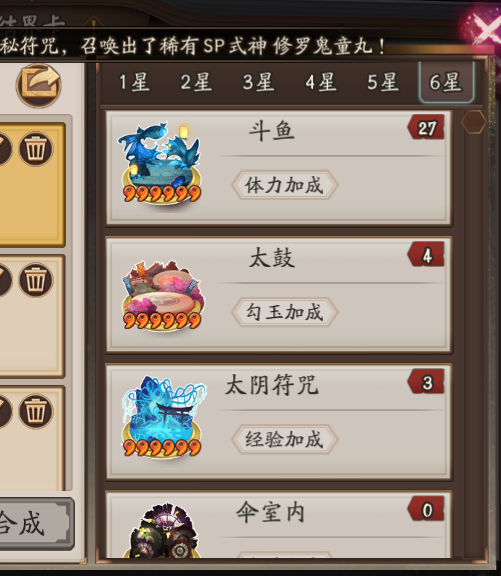
Task: Select the 伞室内 umbrella card image
Action: (163, 531)
